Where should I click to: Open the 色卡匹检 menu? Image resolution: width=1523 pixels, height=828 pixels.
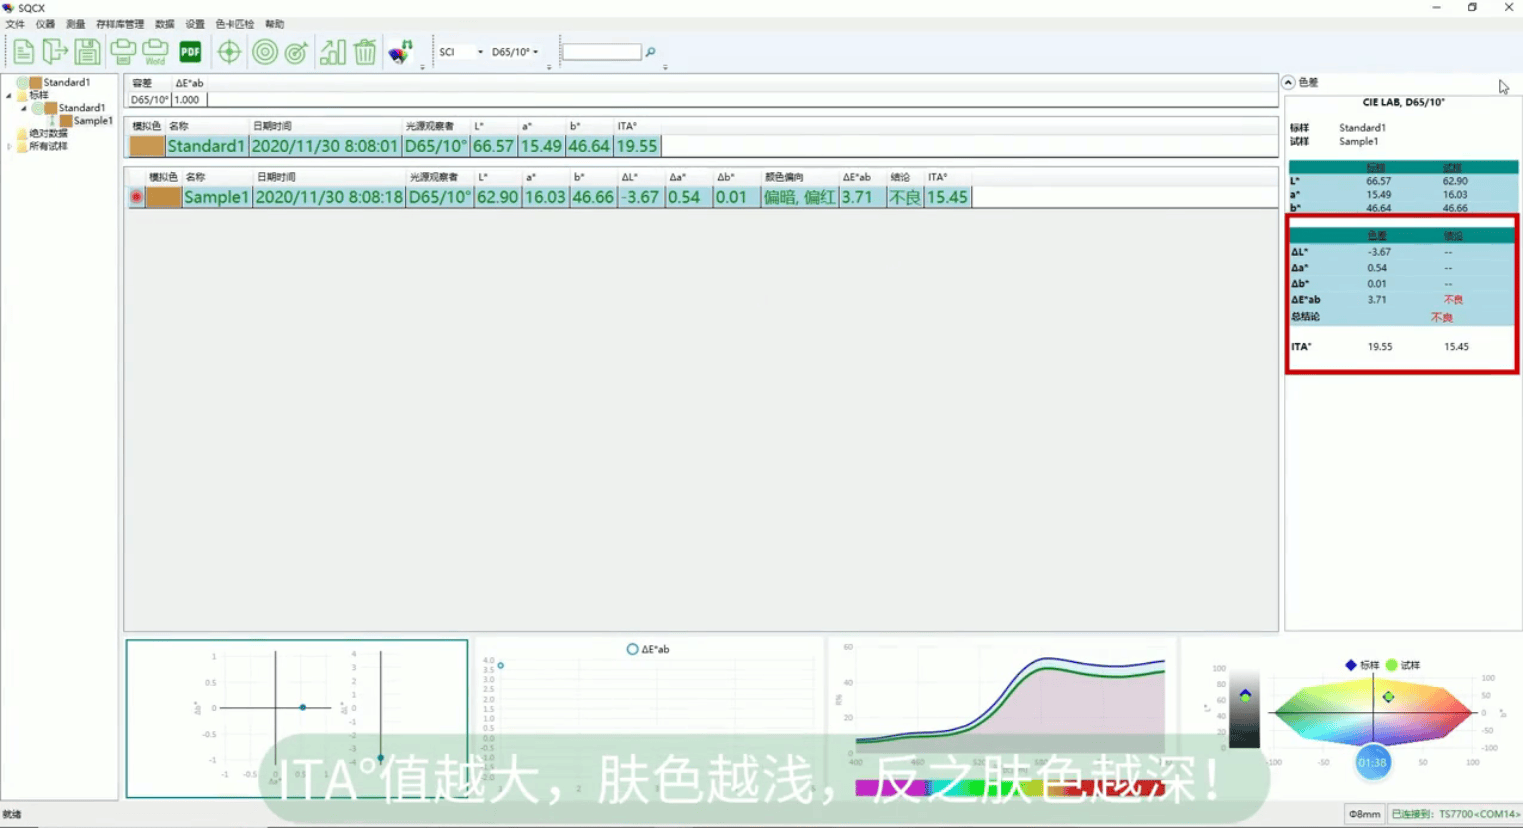point(234,24)
